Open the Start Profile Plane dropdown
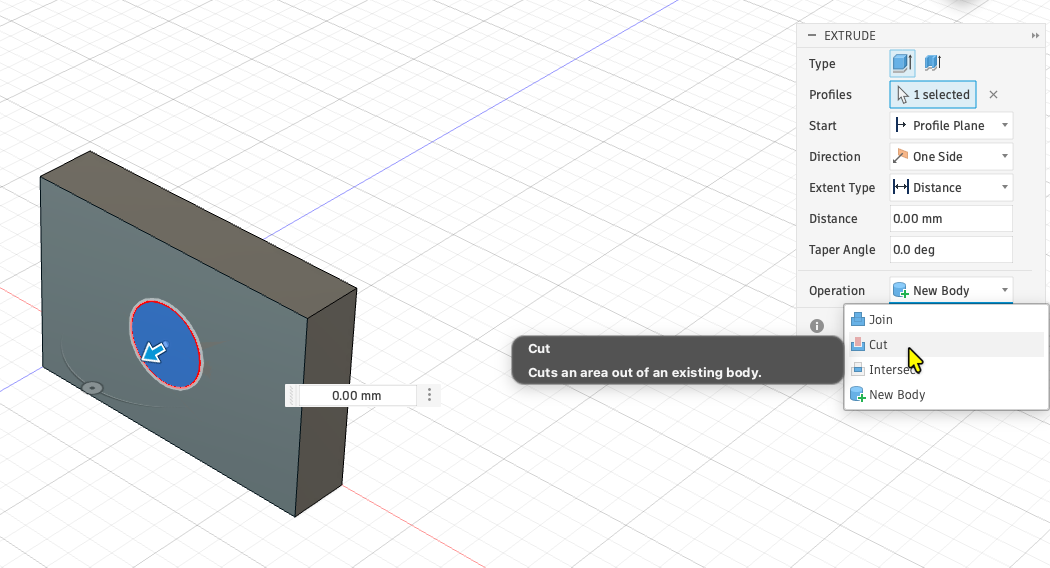Image resolution: width=1050 pixels, height=568 pixels. tap(951, 125)
